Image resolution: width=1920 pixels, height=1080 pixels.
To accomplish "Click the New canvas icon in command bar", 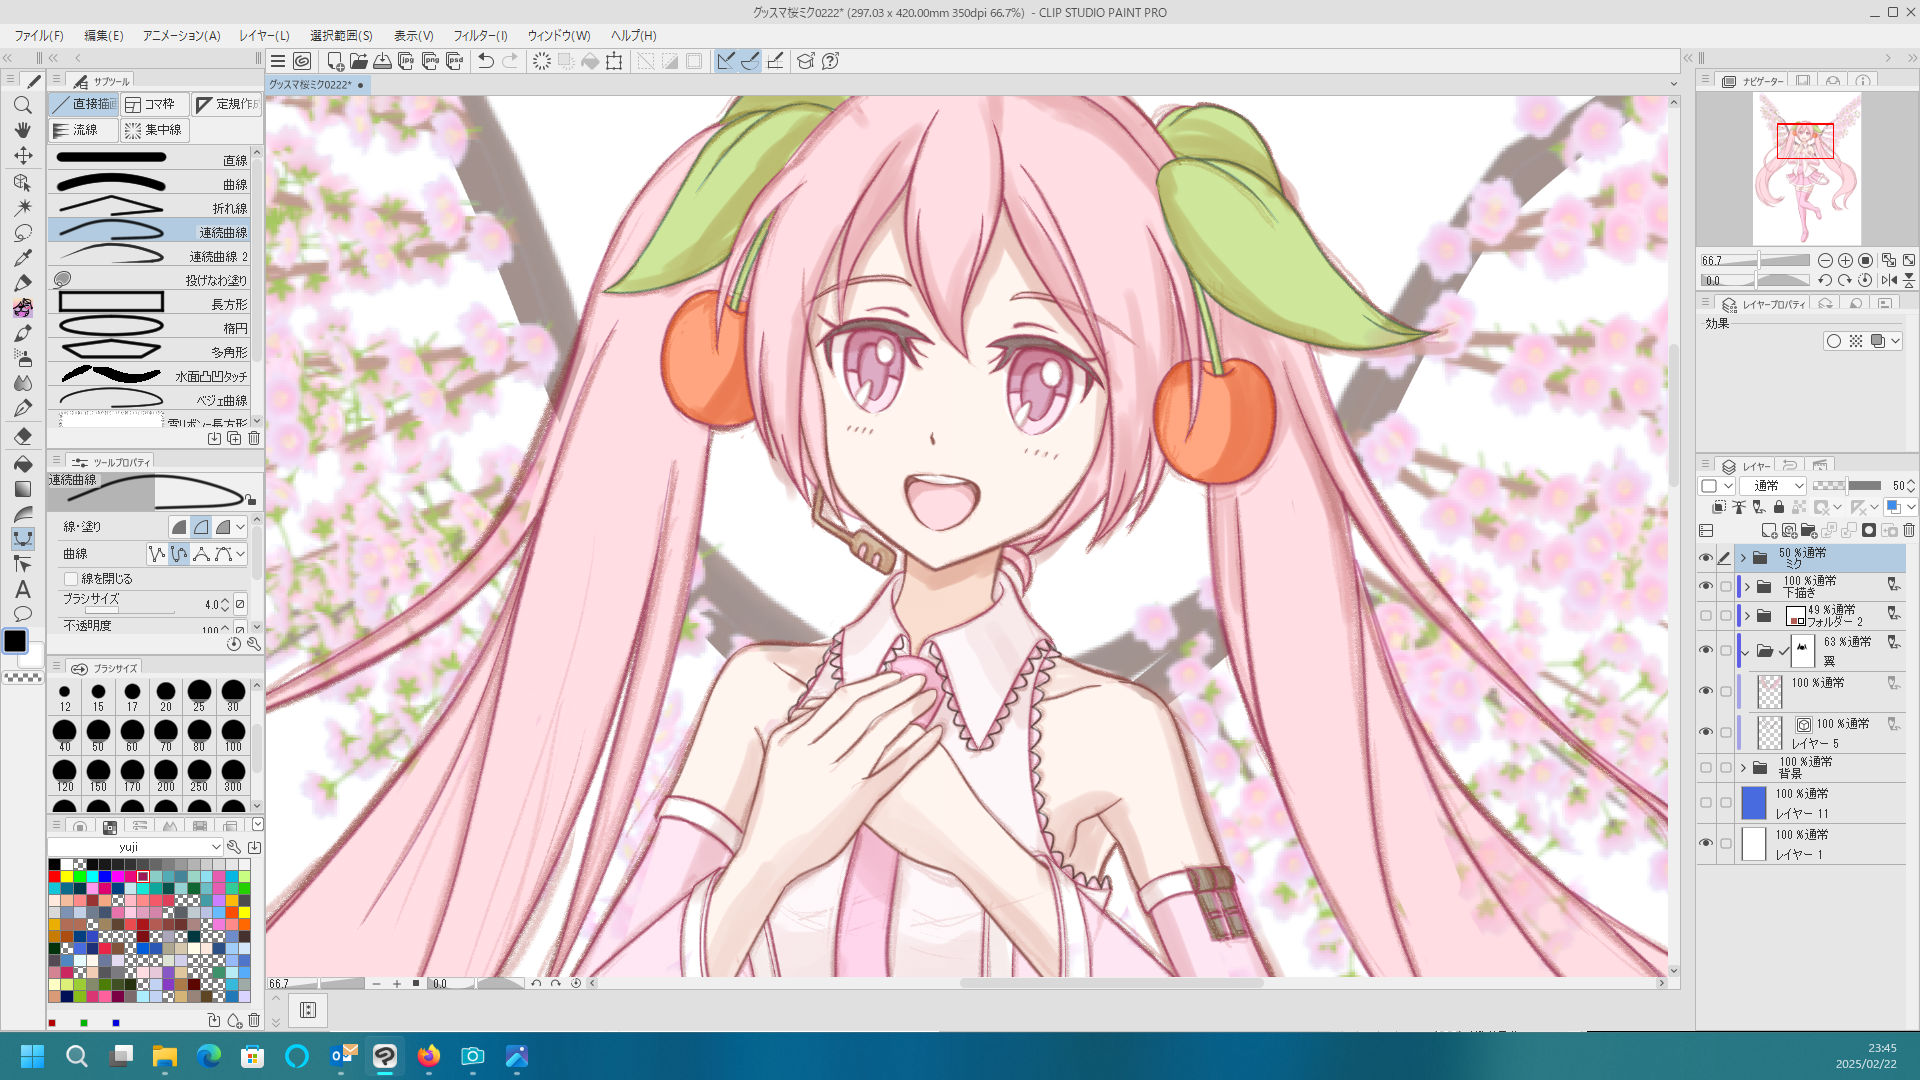I will [335, 61].
